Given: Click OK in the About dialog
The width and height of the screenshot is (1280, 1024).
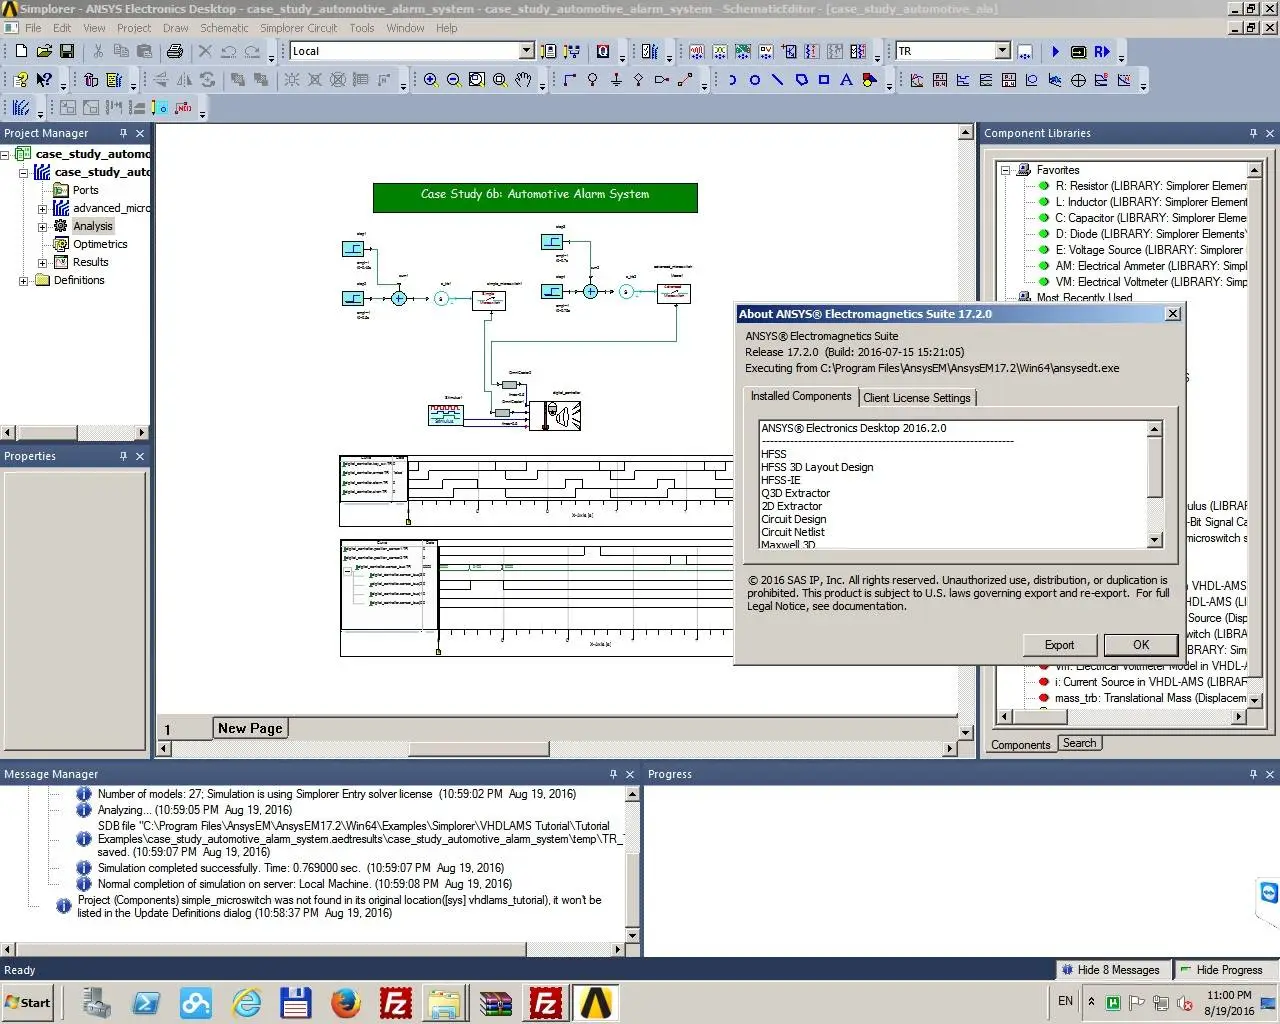Looking at the screenshot, I should click(1140, 645).
